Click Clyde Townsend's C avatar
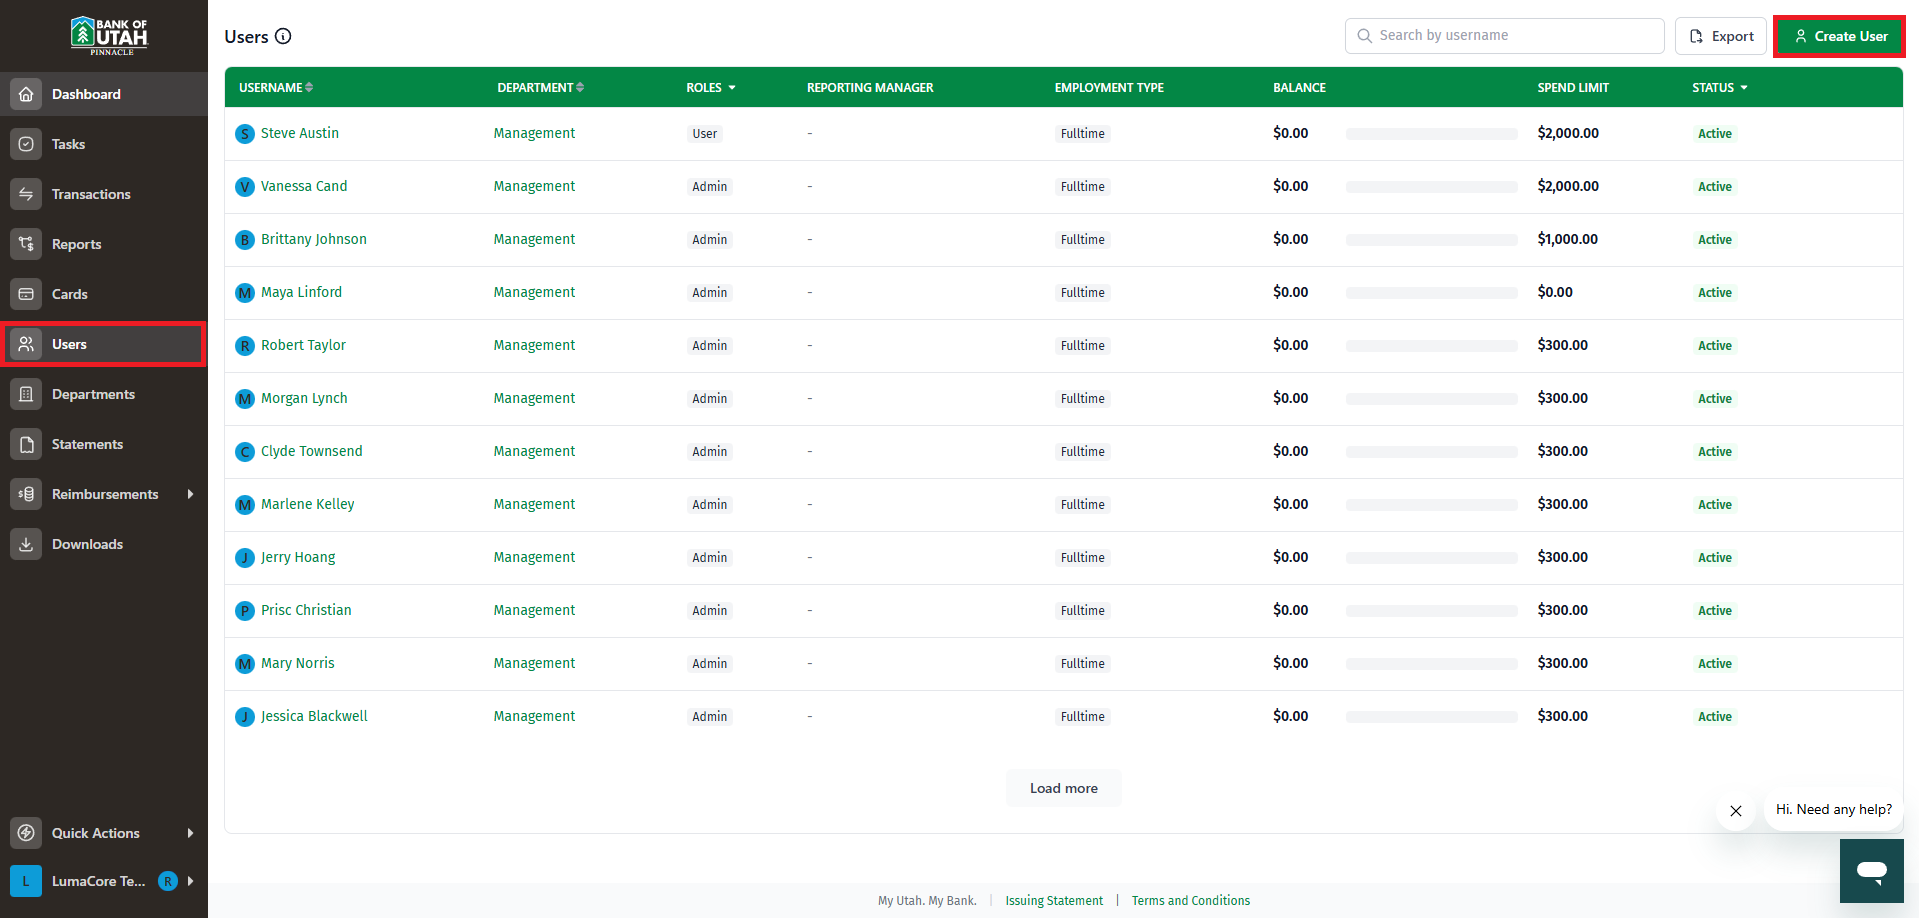Viewport: 1919px width, 918px height. [245, 452]
